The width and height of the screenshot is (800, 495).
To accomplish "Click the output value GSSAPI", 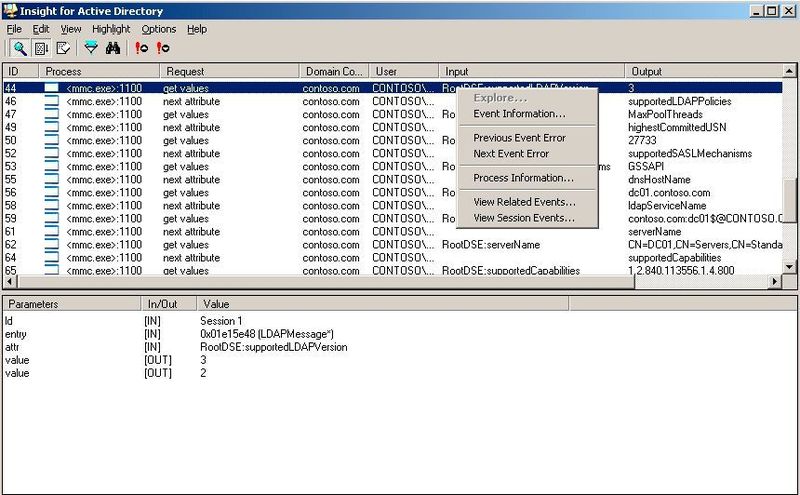I will [x=646, y=166].
